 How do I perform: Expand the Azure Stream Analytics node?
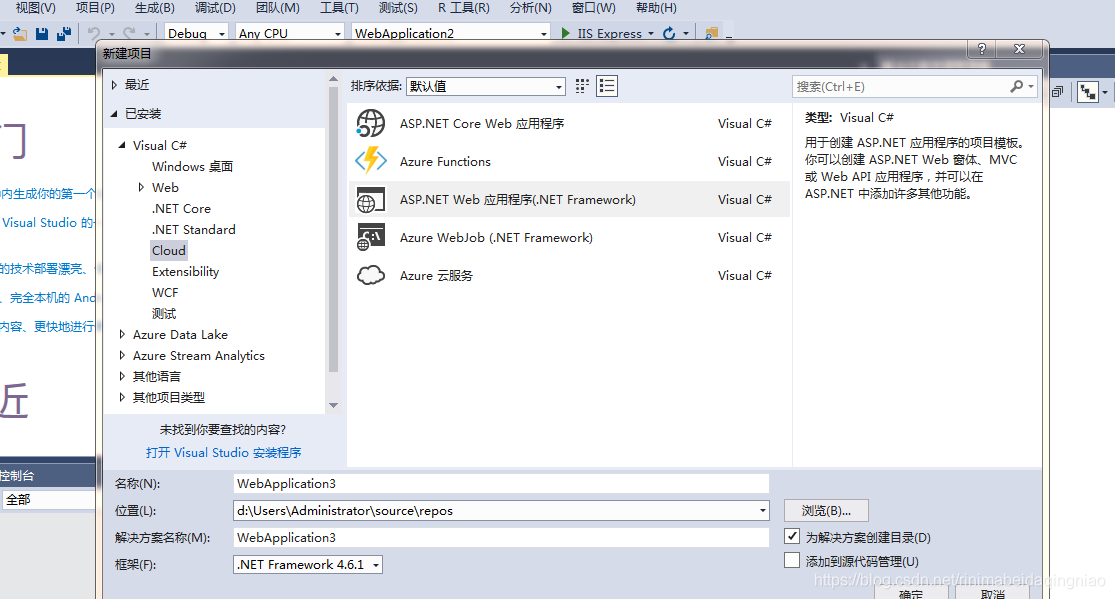click(x=122, y=355)
